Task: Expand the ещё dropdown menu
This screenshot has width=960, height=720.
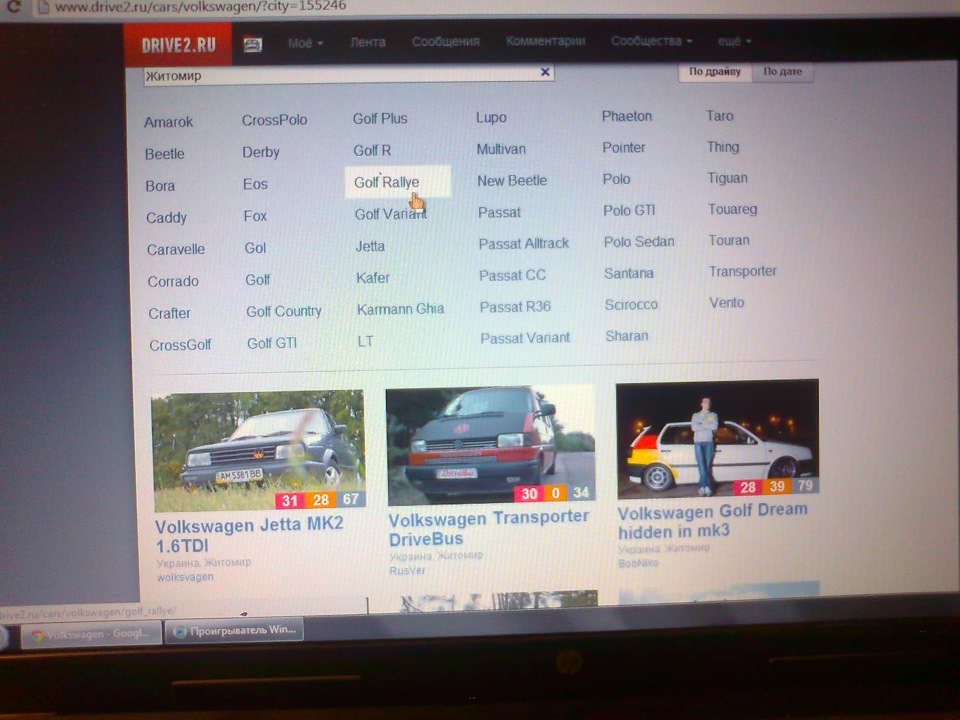Action: [x=734, y=41]
